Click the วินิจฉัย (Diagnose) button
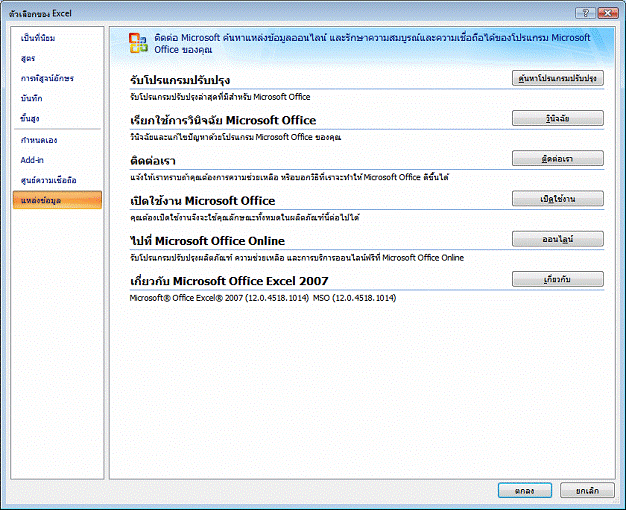 [558, 119]
